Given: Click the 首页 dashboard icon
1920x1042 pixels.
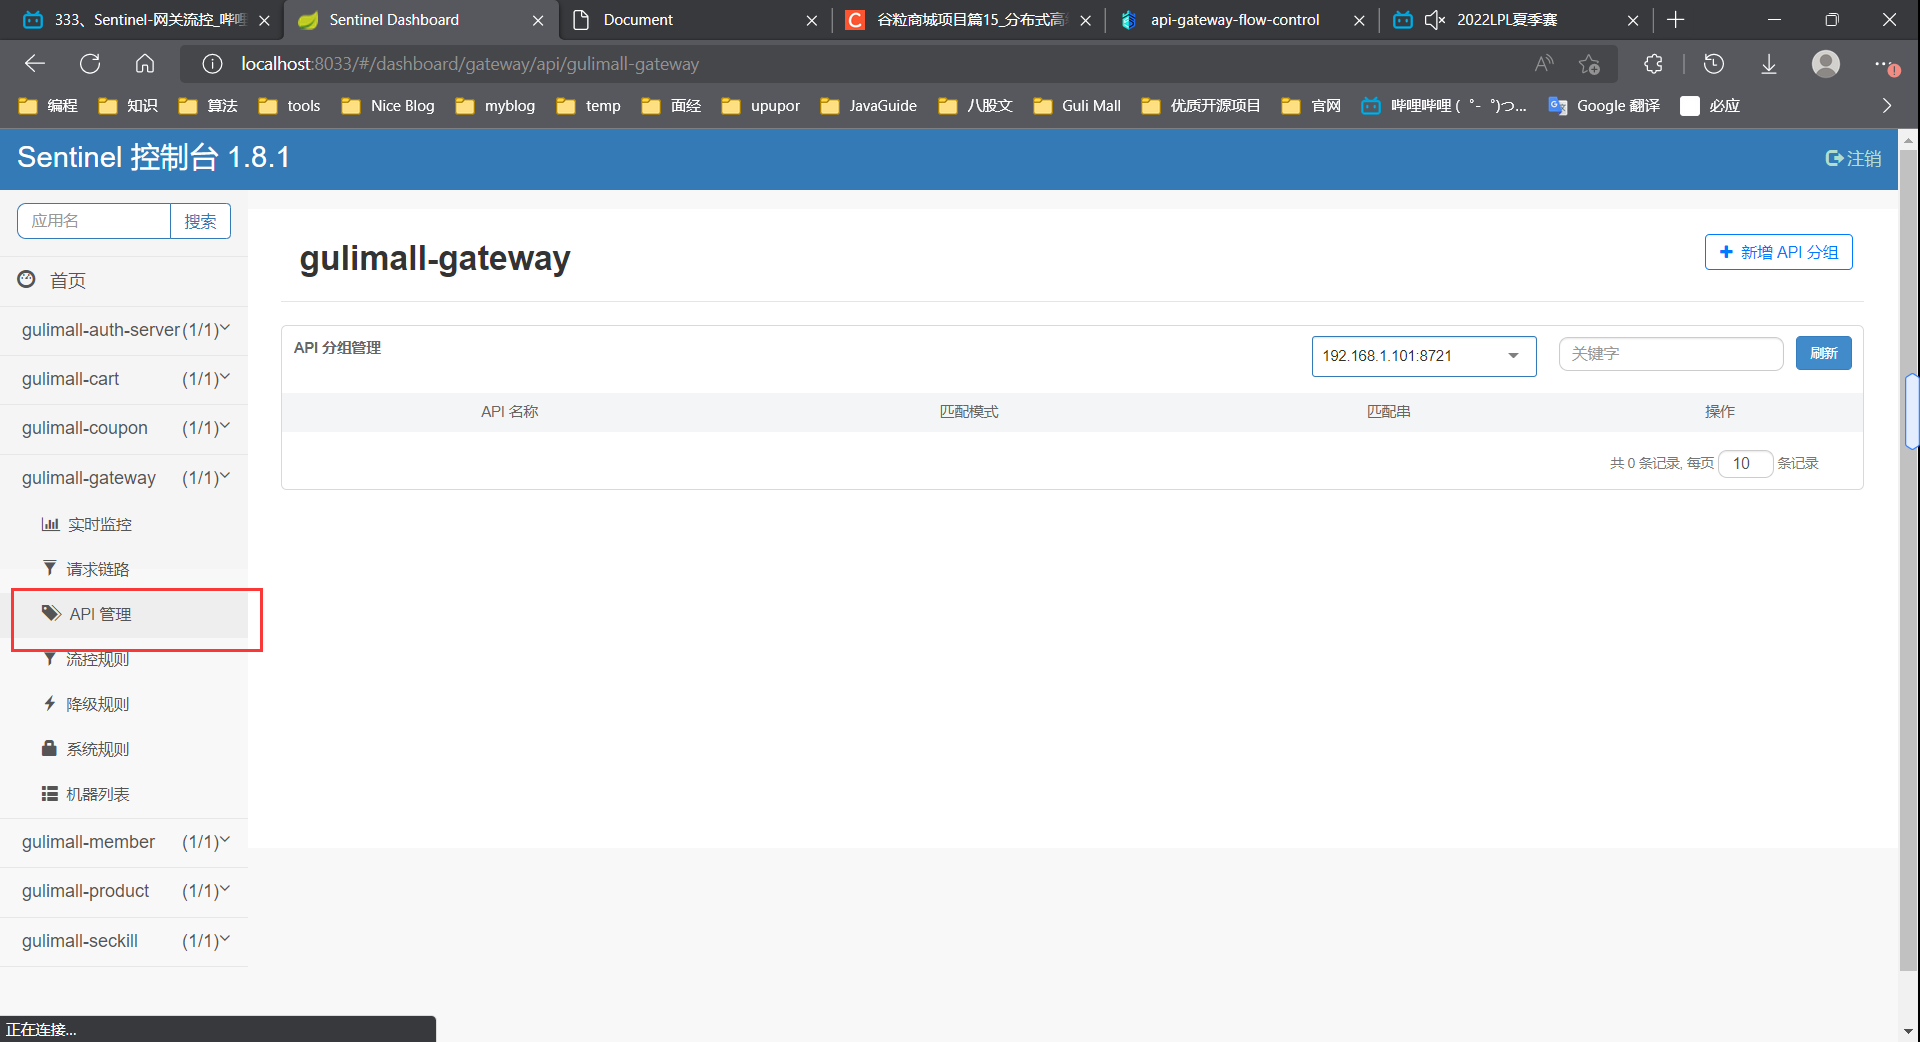Looking at the screenshot, I should tap(27, 280).
